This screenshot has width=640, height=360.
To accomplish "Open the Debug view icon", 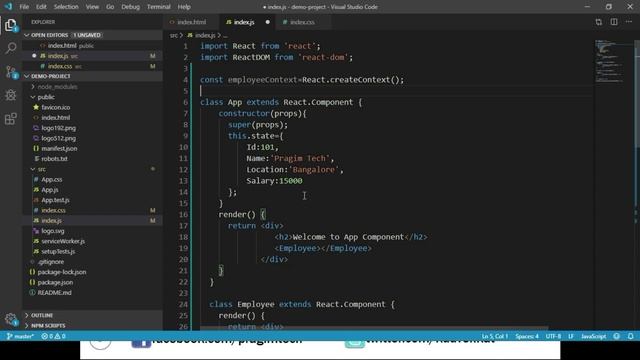I will 11,95.
